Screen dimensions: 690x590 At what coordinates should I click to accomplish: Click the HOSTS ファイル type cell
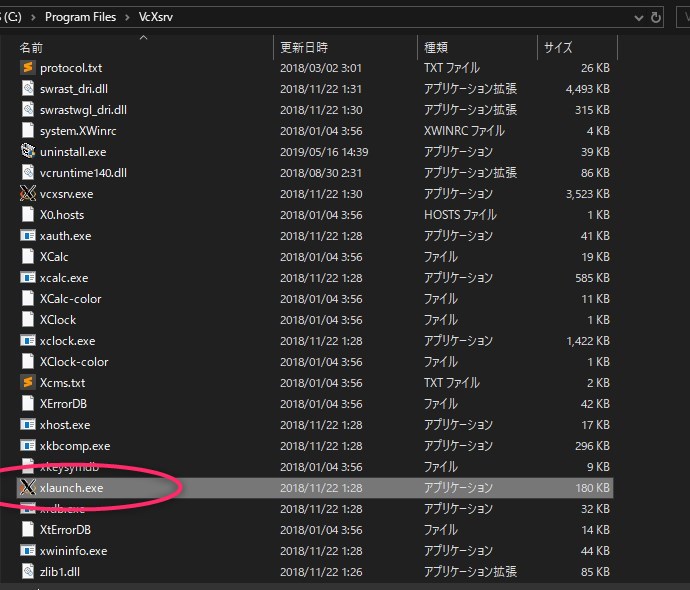460,215
